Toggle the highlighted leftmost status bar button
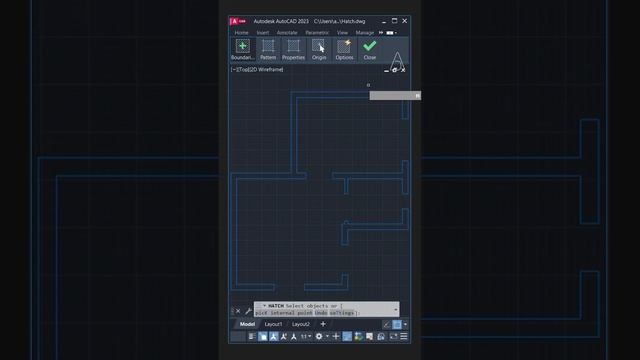This screenshot has height=360, width=640. click(x=262, y=336)
